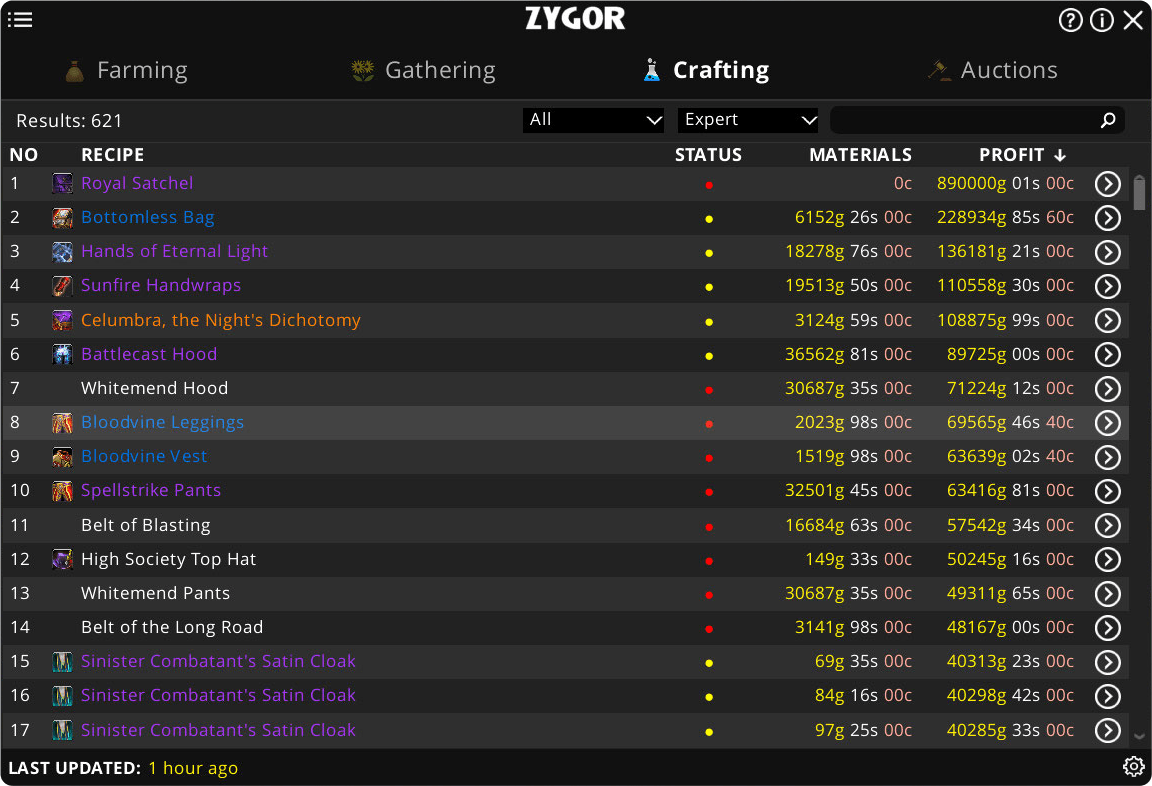Select the Whitemend Pants recipe name
Viewport: 1152px width, 786px height.
click(155, 593)
